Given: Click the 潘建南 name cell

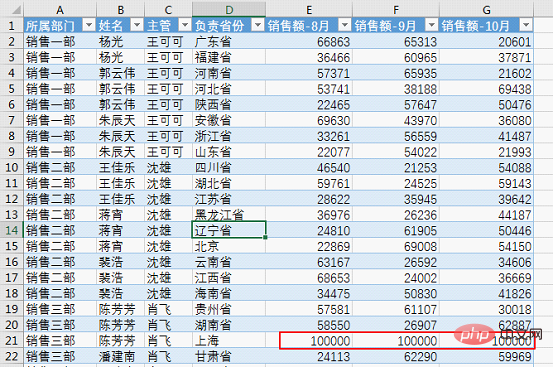Looking at the screenshot, I should [120, 356].
